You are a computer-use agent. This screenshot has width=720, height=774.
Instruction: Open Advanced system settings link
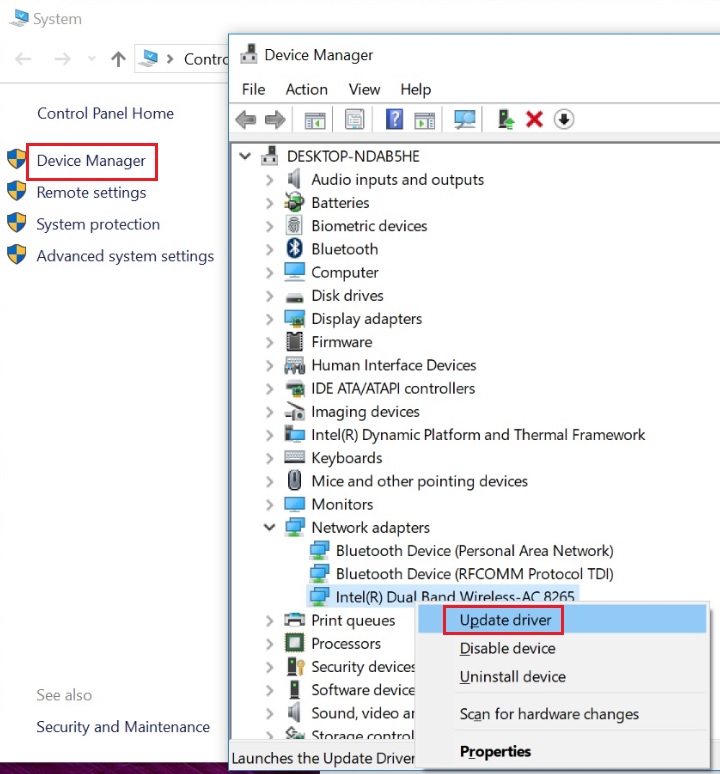(x=125, y=256)
